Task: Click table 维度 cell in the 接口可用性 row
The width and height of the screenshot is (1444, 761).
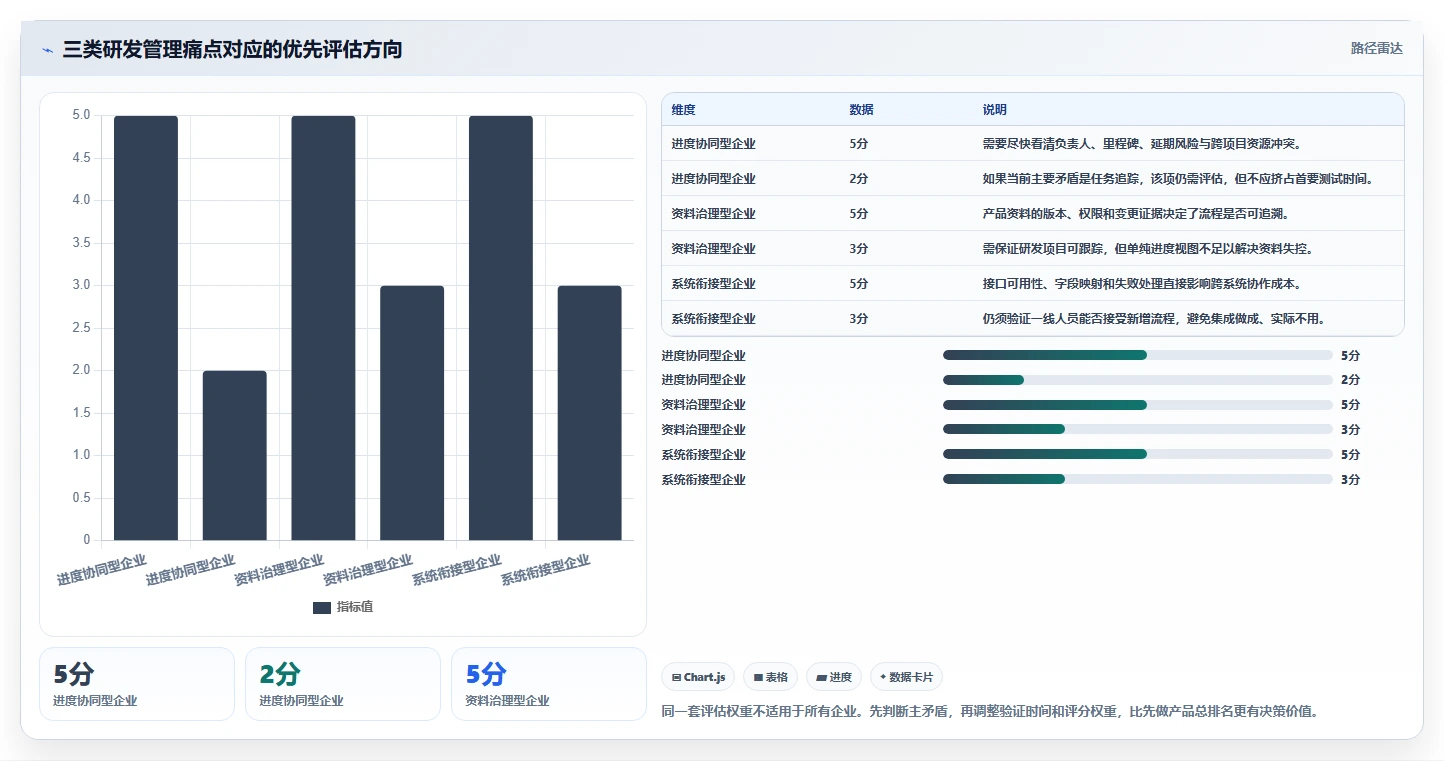Action: click(x=713, y=284)
